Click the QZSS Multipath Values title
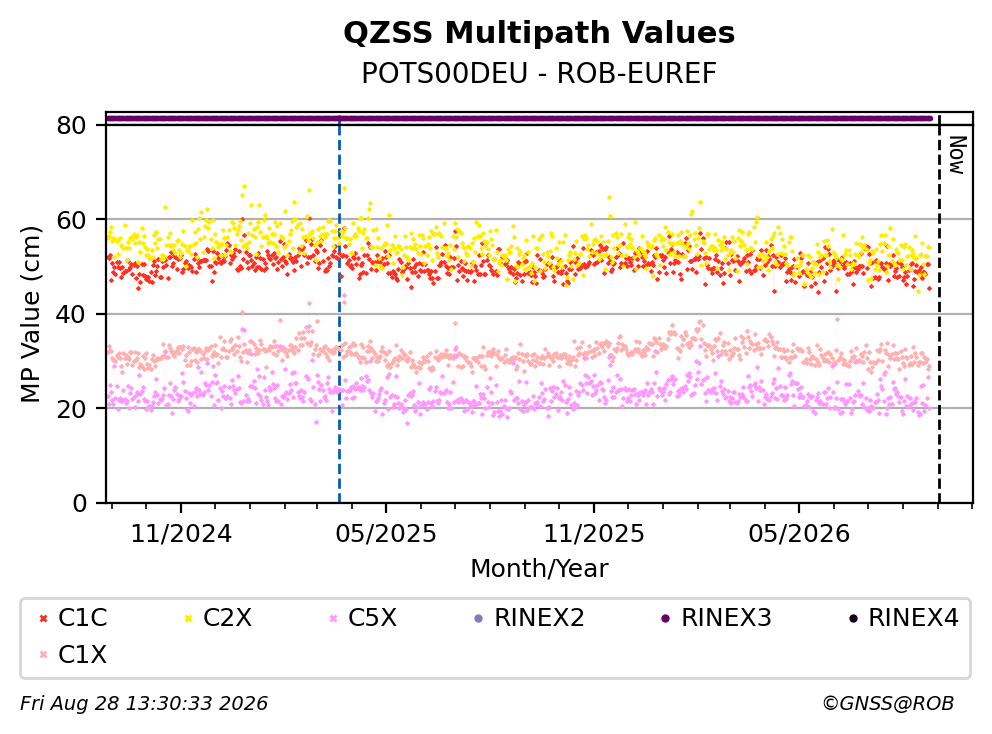Viewport: 992px width, 734px height. pos(539,32)
